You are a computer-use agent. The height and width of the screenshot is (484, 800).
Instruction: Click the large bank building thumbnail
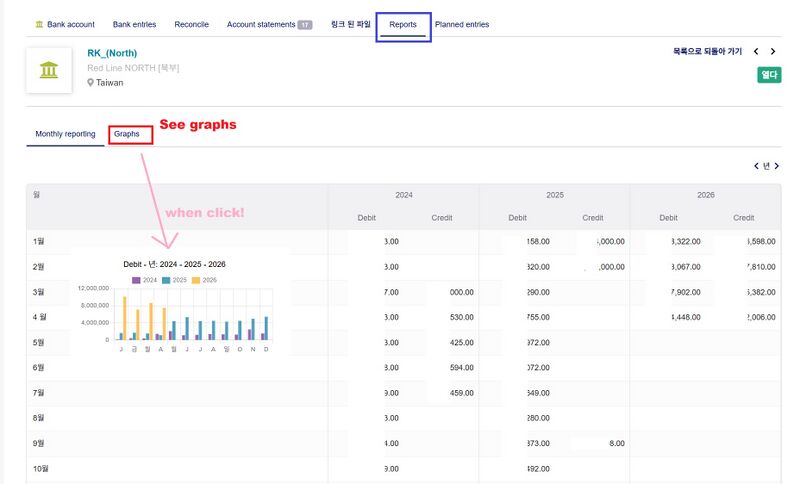(49, 70)
